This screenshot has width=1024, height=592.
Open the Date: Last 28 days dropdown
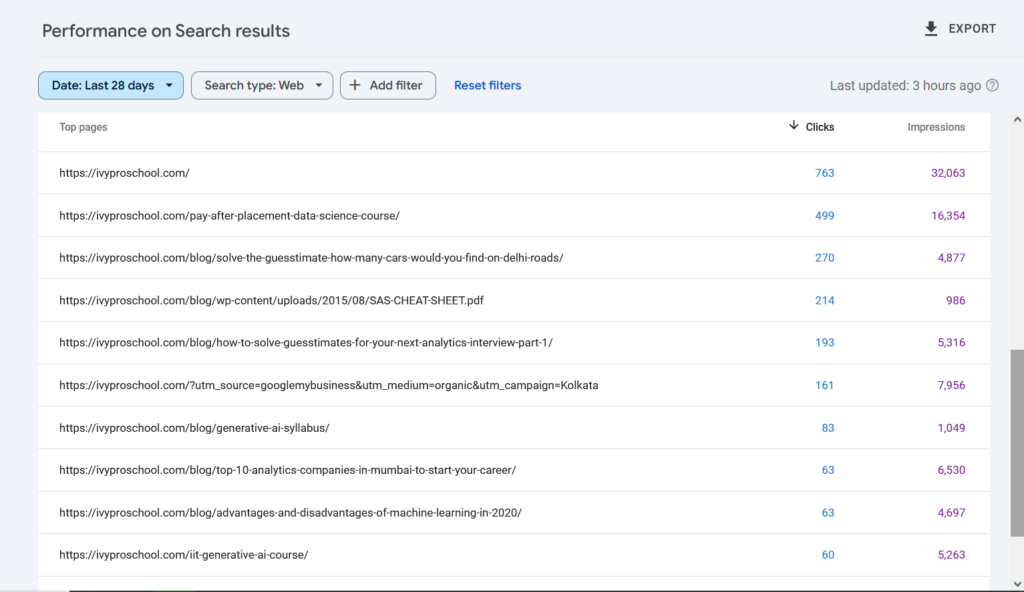(x=110, y=85)
